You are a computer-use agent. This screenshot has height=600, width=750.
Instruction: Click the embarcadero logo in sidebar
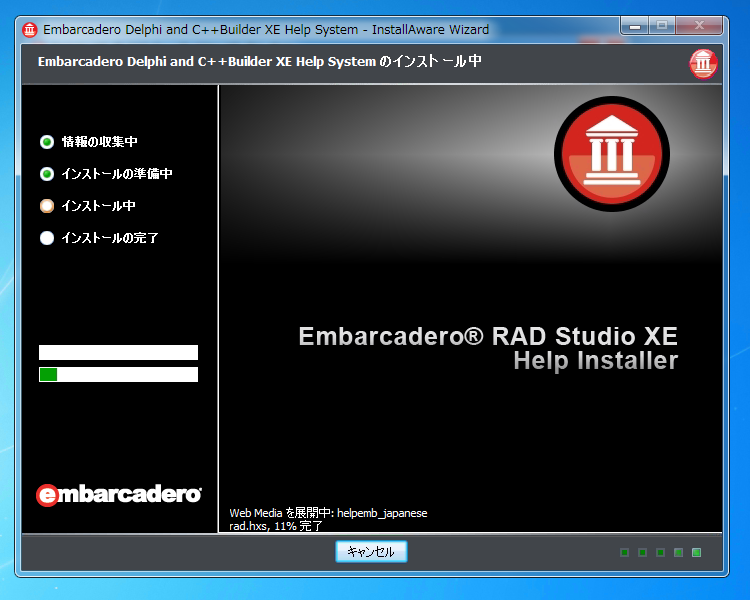click(119, 494)
